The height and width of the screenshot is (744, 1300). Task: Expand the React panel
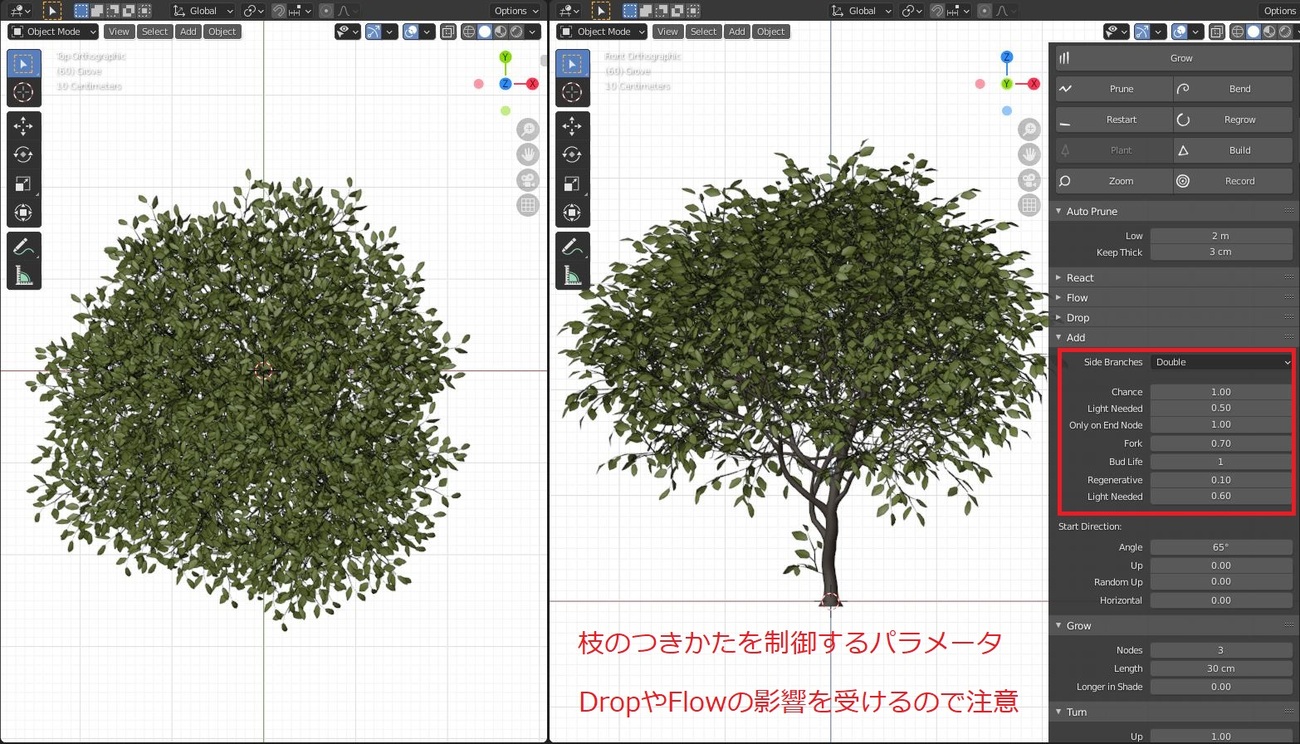tap(1080, 278)
